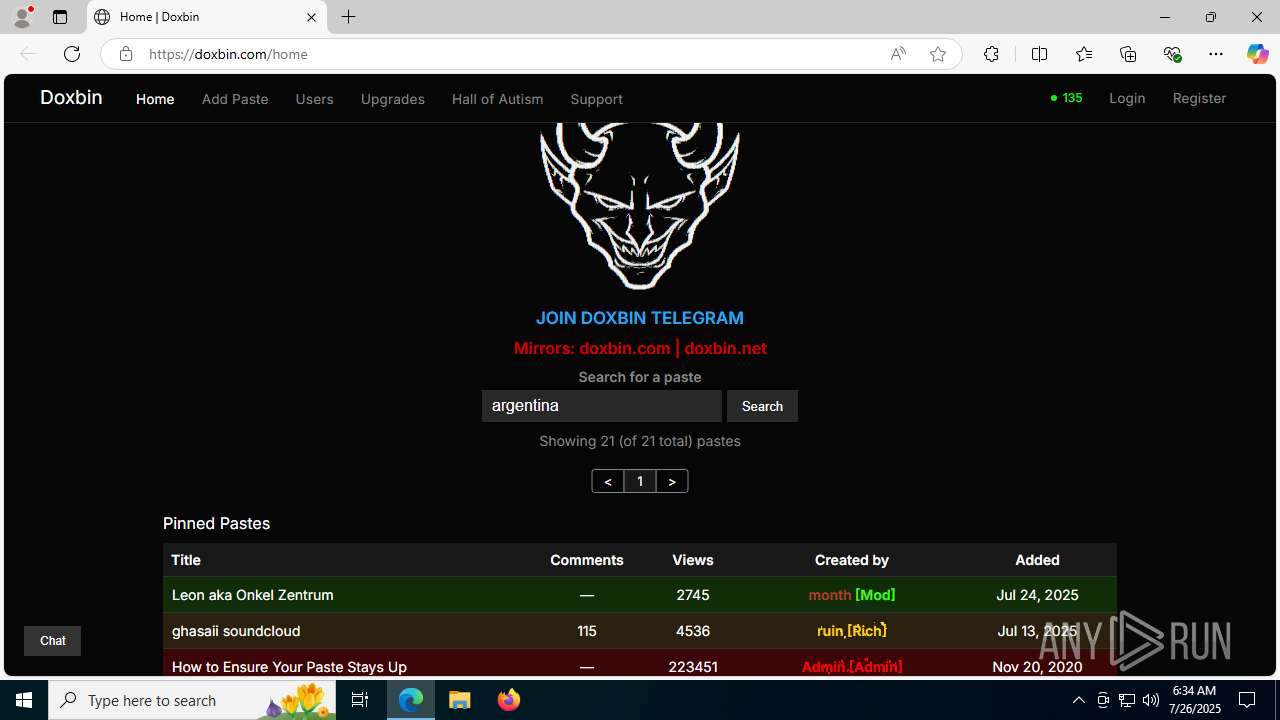Click creator month [Mod]
1280x720 pixels.
(852, 595)
